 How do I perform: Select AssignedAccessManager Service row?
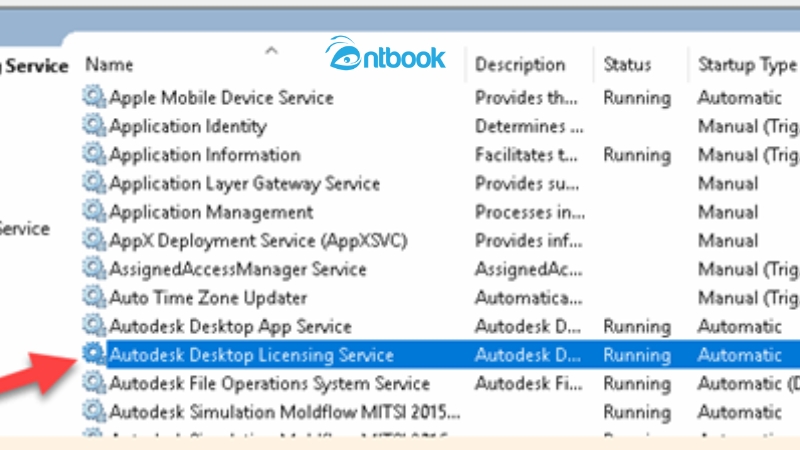tap(238, 269)
